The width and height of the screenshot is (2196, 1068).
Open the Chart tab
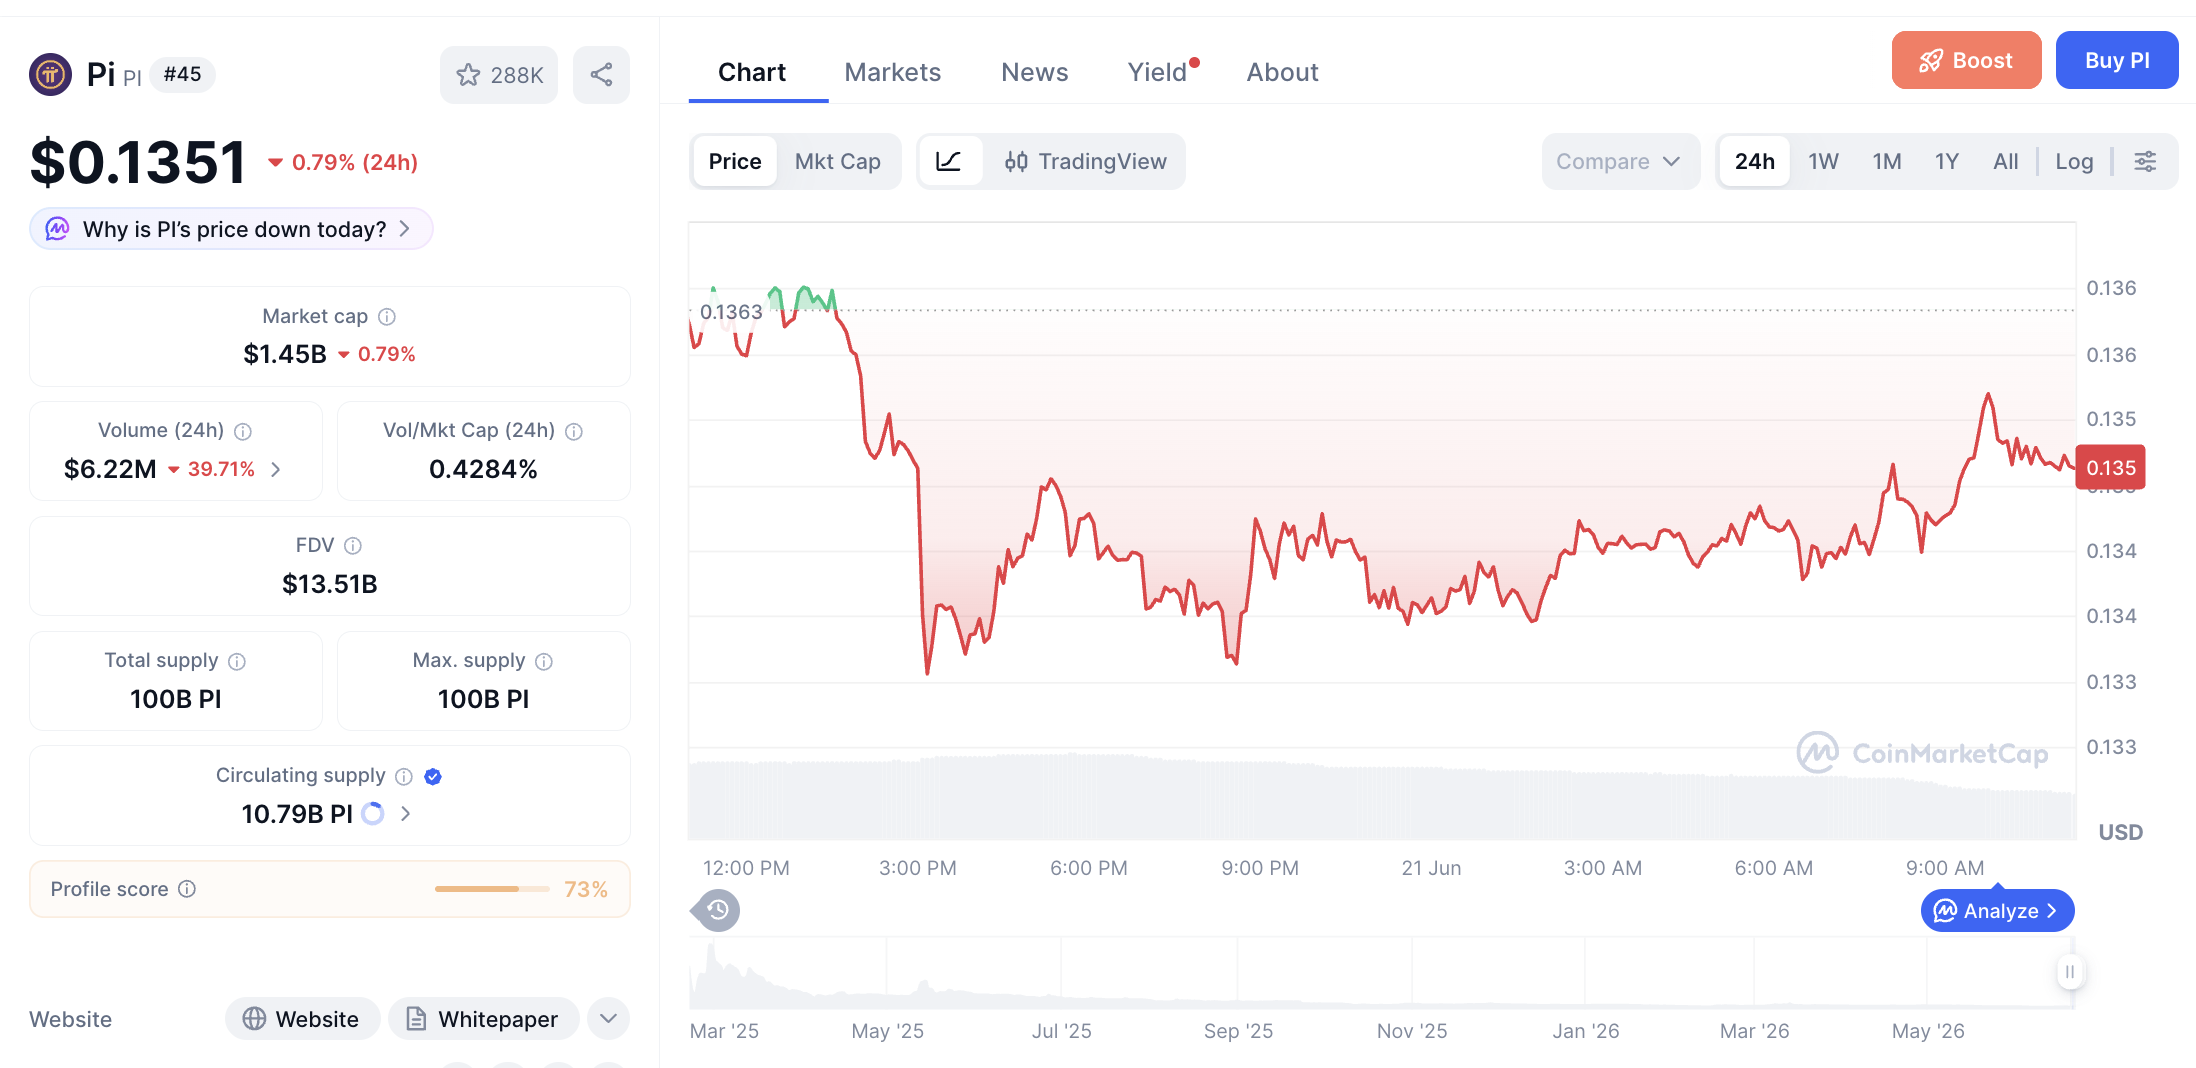pos(752,72)
